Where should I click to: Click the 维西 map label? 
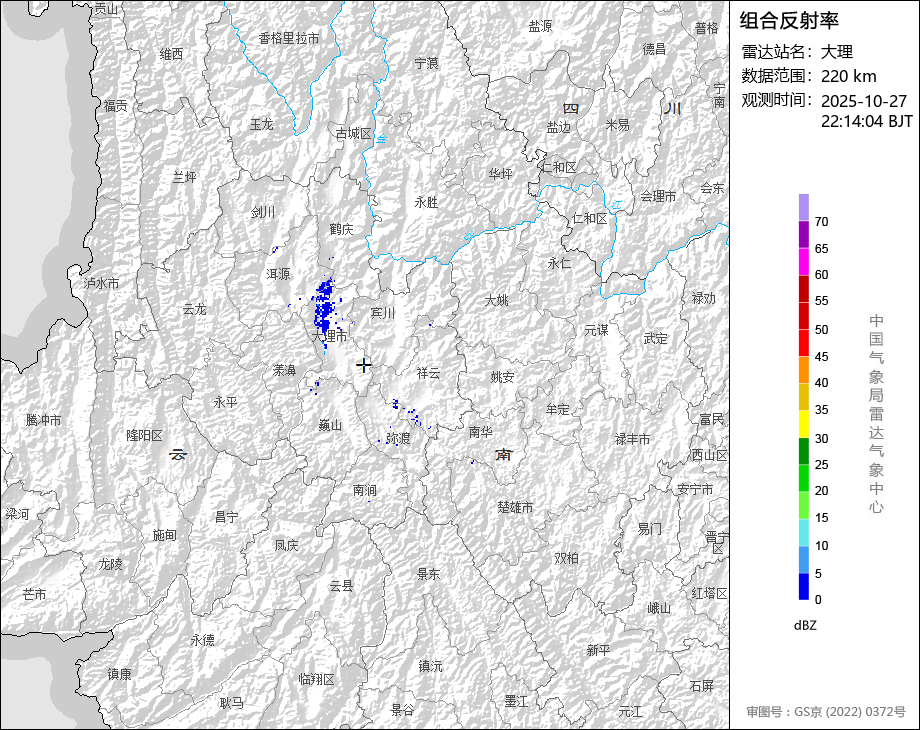pyautogui.click(x=171, y=55)
